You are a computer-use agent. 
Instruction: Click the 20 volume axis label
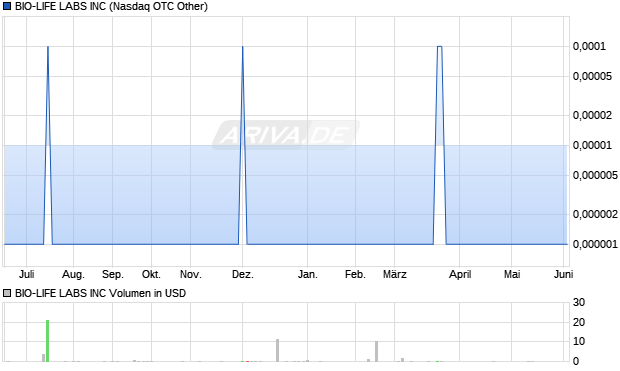[579, 322]
